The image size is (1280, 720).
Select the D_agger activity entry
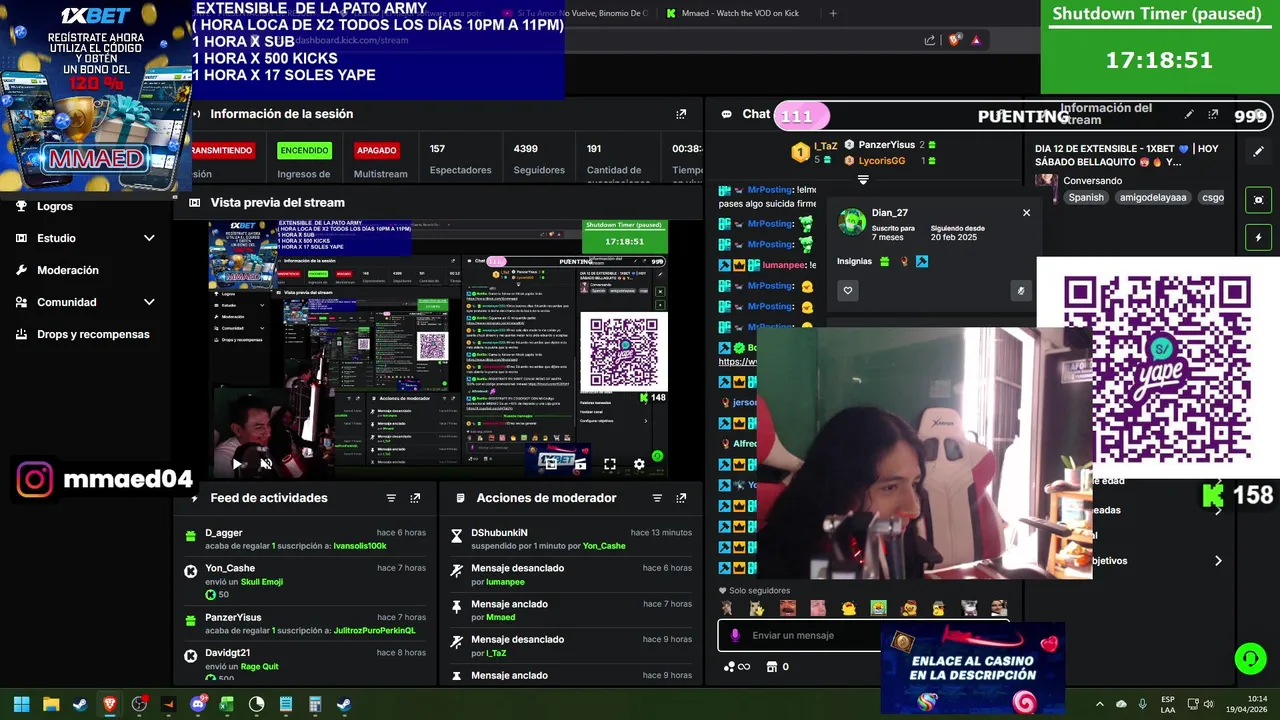305,539
